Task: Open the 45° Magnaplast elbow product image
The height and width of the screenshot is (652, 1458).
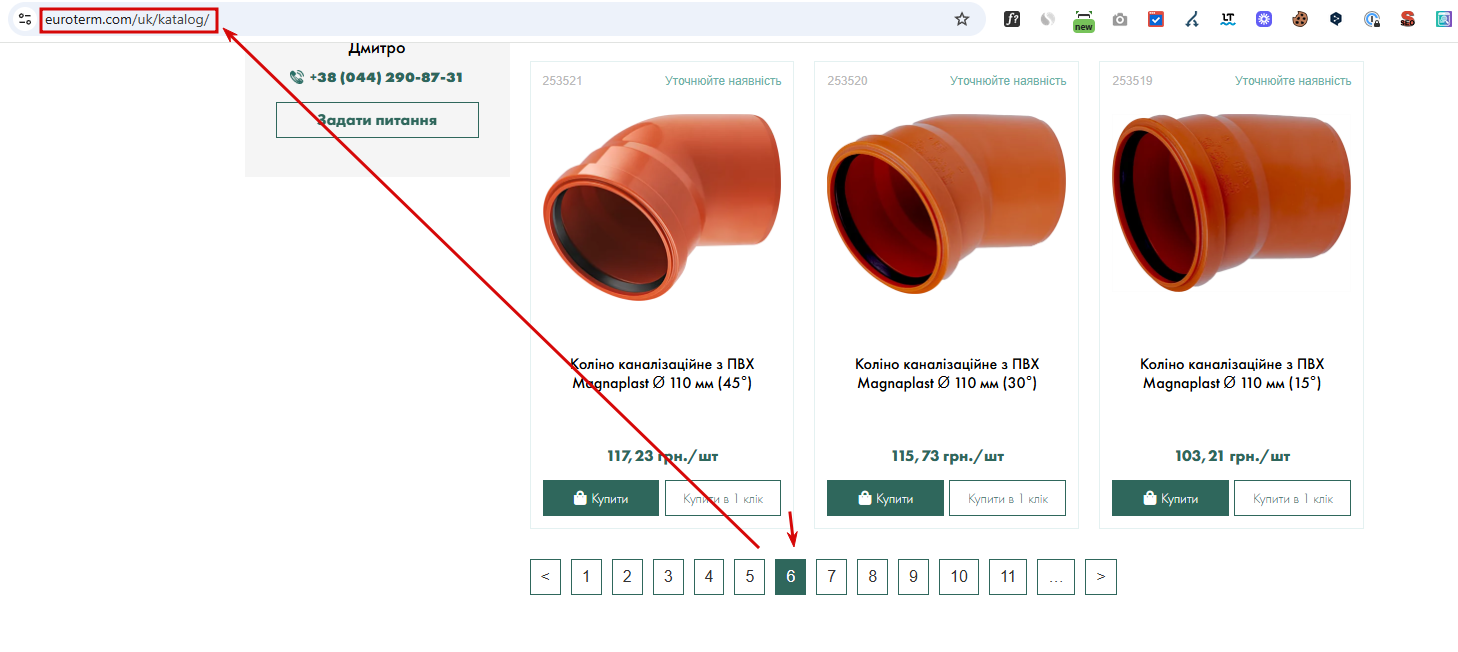Action: 662,206
